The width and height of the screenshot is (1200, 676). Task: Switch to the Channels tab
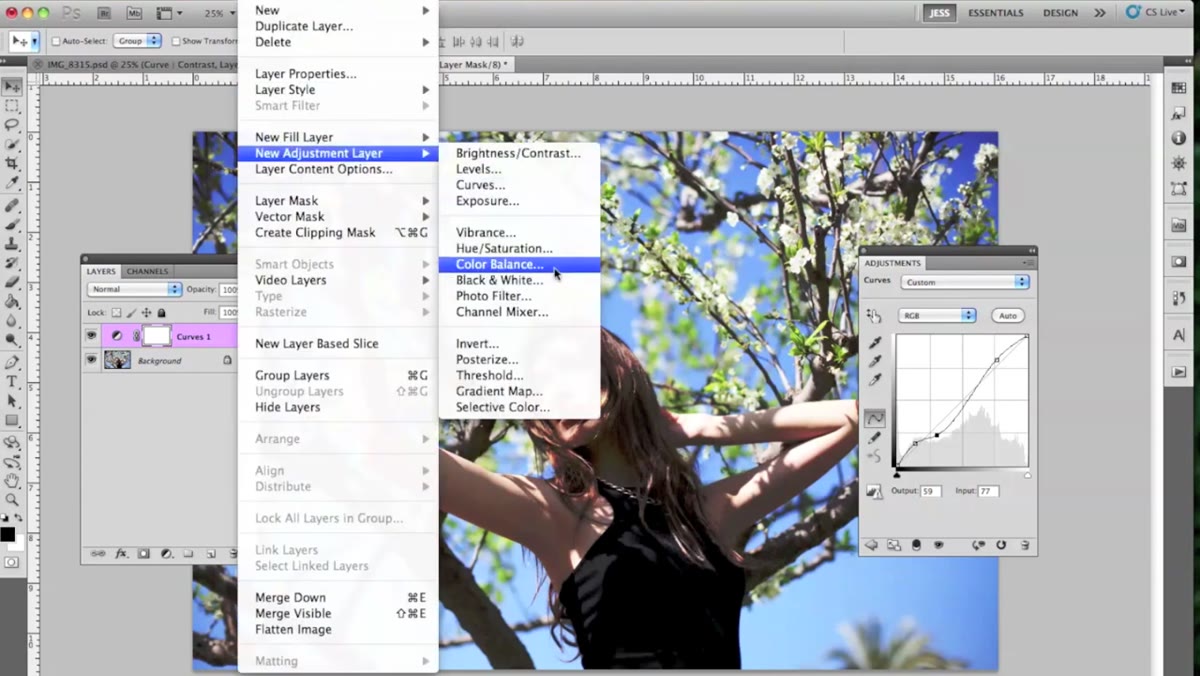click(147, 271)
